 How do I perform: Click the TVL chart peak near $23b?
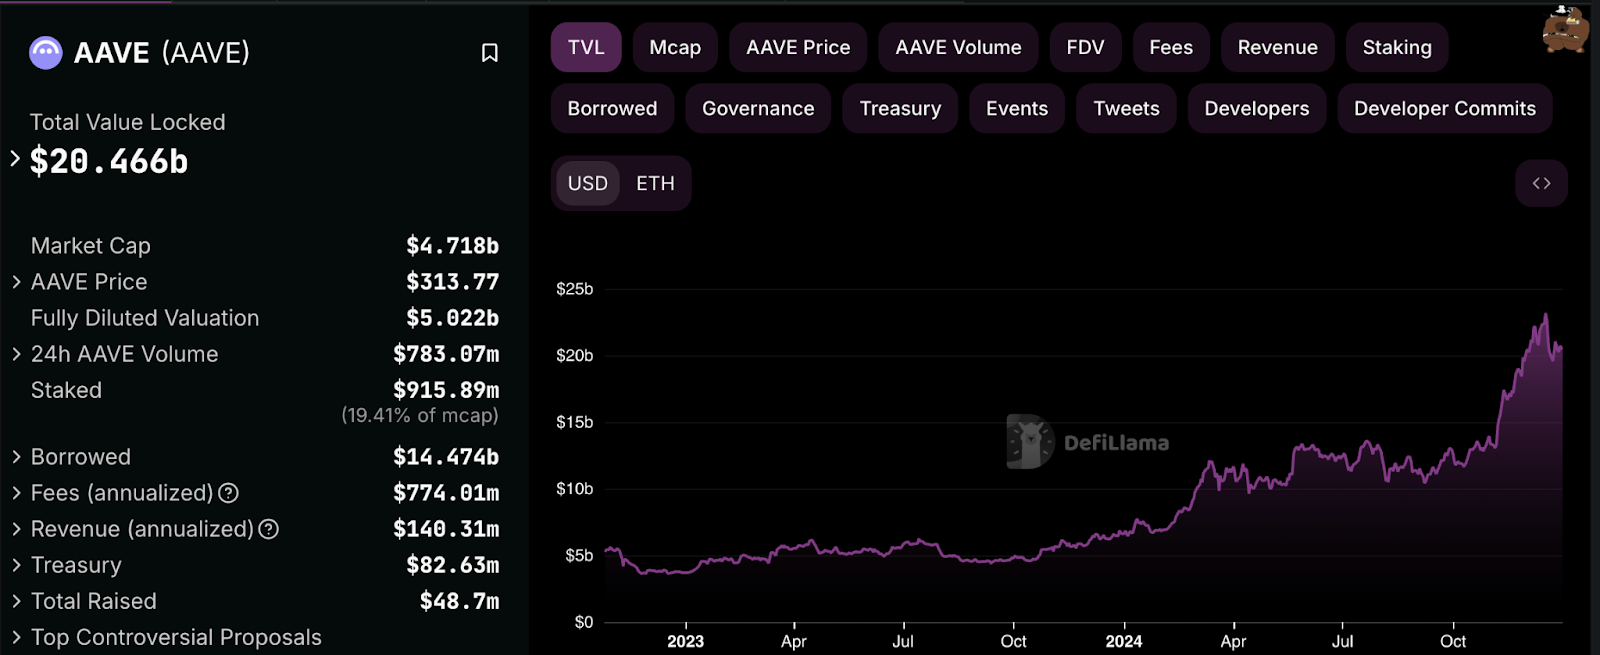tap(1546, 316)
